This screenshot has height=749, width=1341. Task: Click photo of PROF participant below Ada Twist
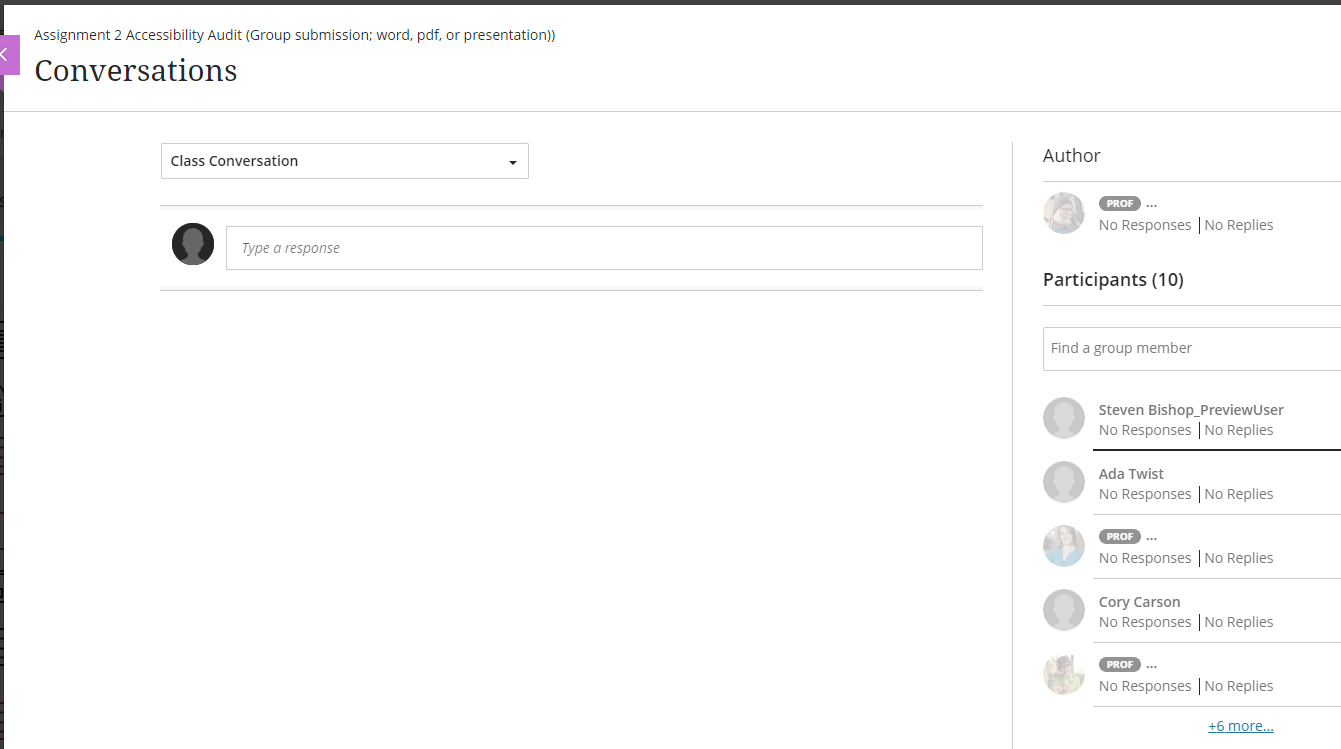coord(1064,546)
